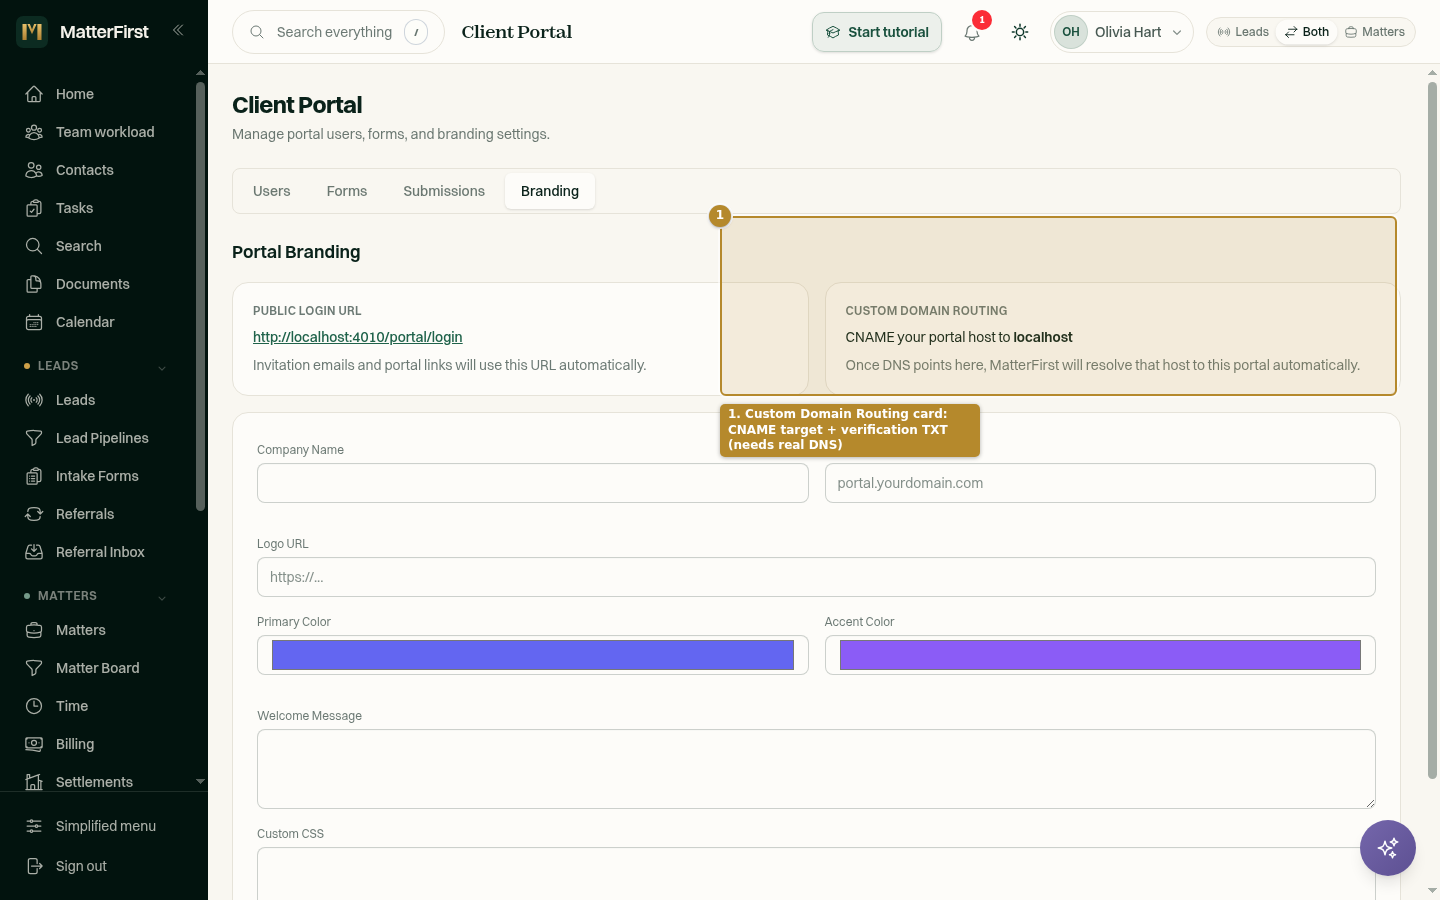Screen dimensions: 1440x900
Task: Click the Start tutorial button
Action: pos(877,32)
